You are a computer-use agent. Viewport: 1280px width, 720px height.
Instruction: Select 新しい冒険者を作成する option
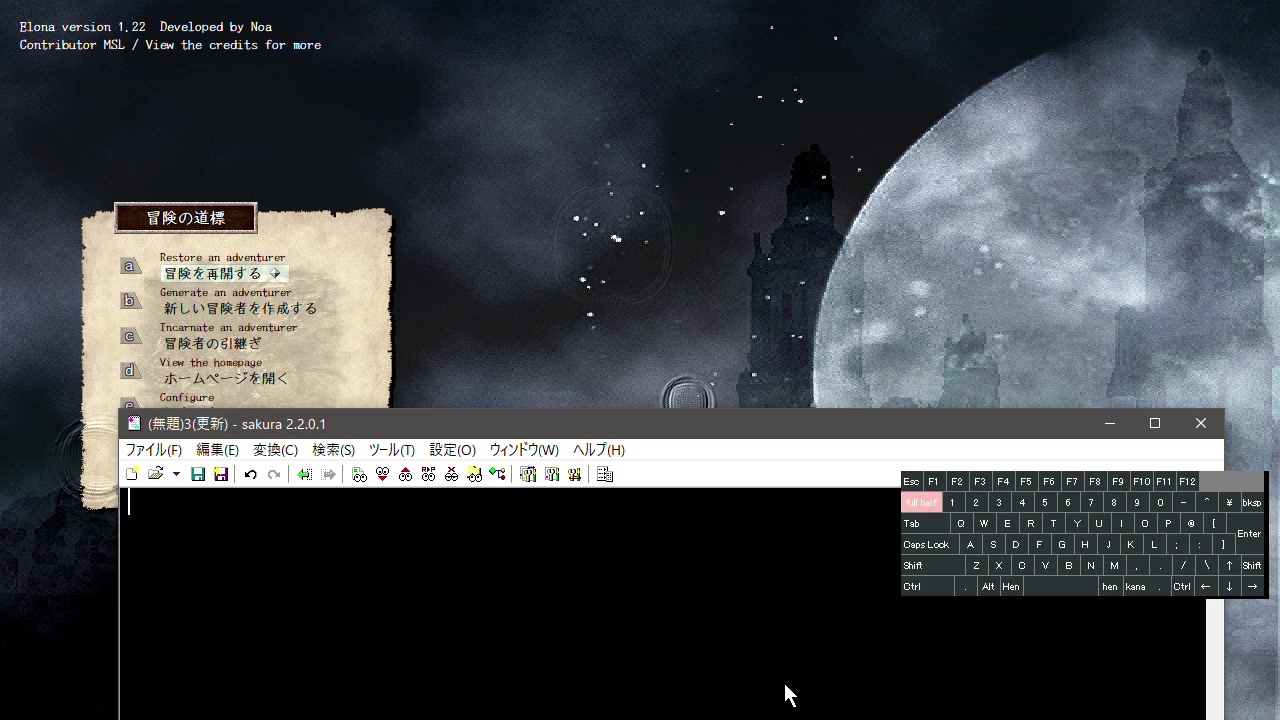point(240,309)
